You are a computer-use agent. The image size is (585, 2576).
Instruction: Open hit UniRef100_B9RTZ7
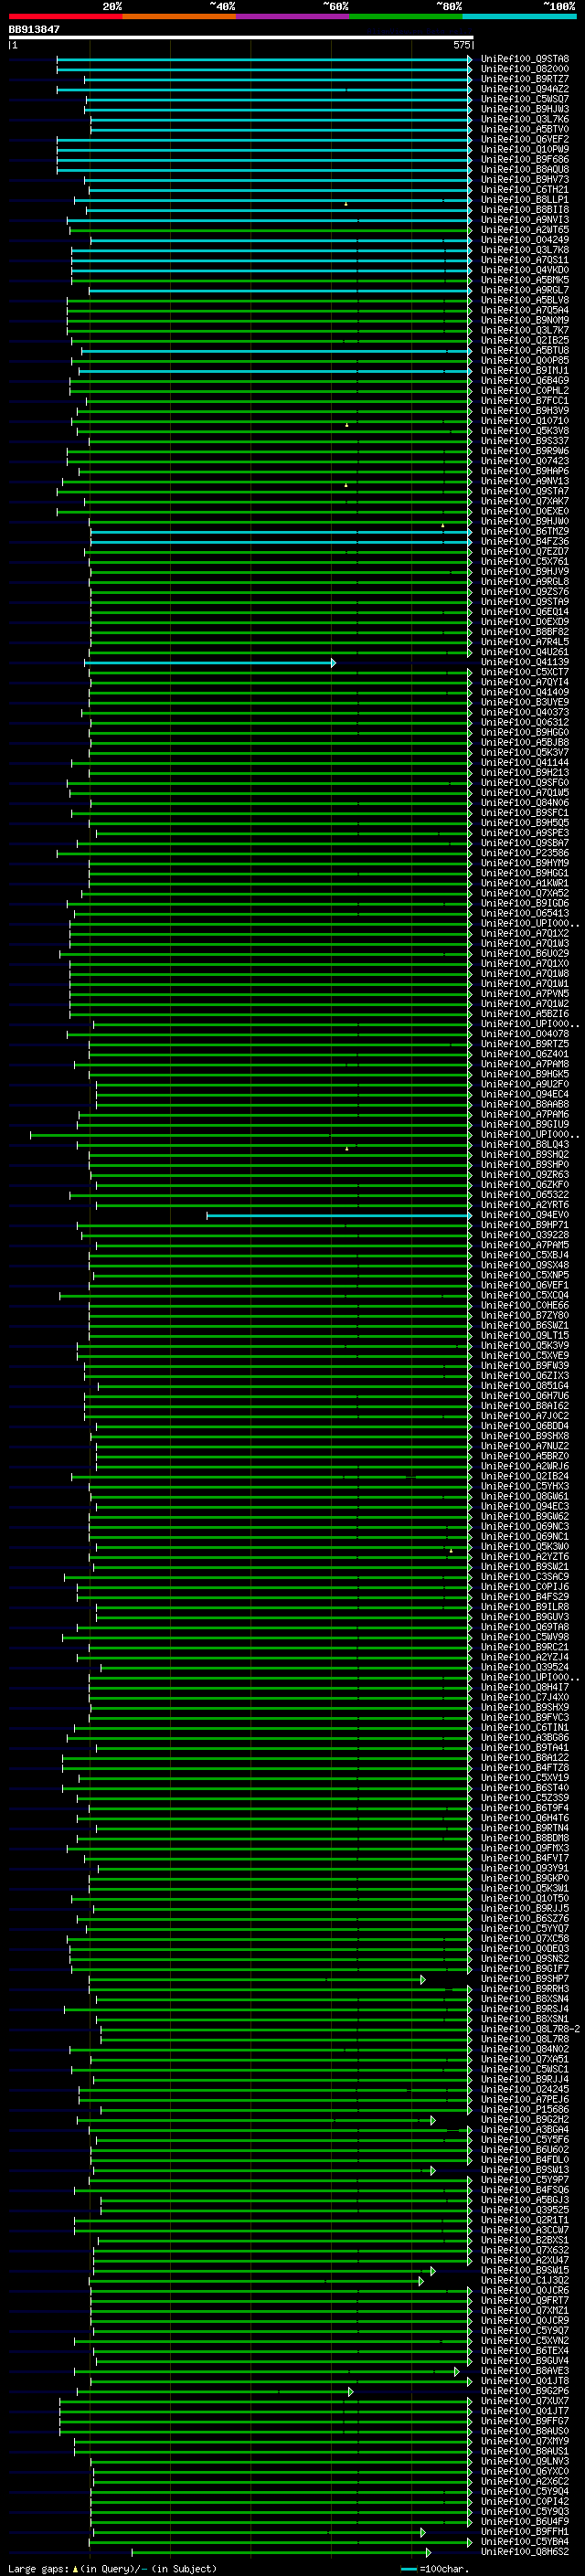tap(524, 79)
